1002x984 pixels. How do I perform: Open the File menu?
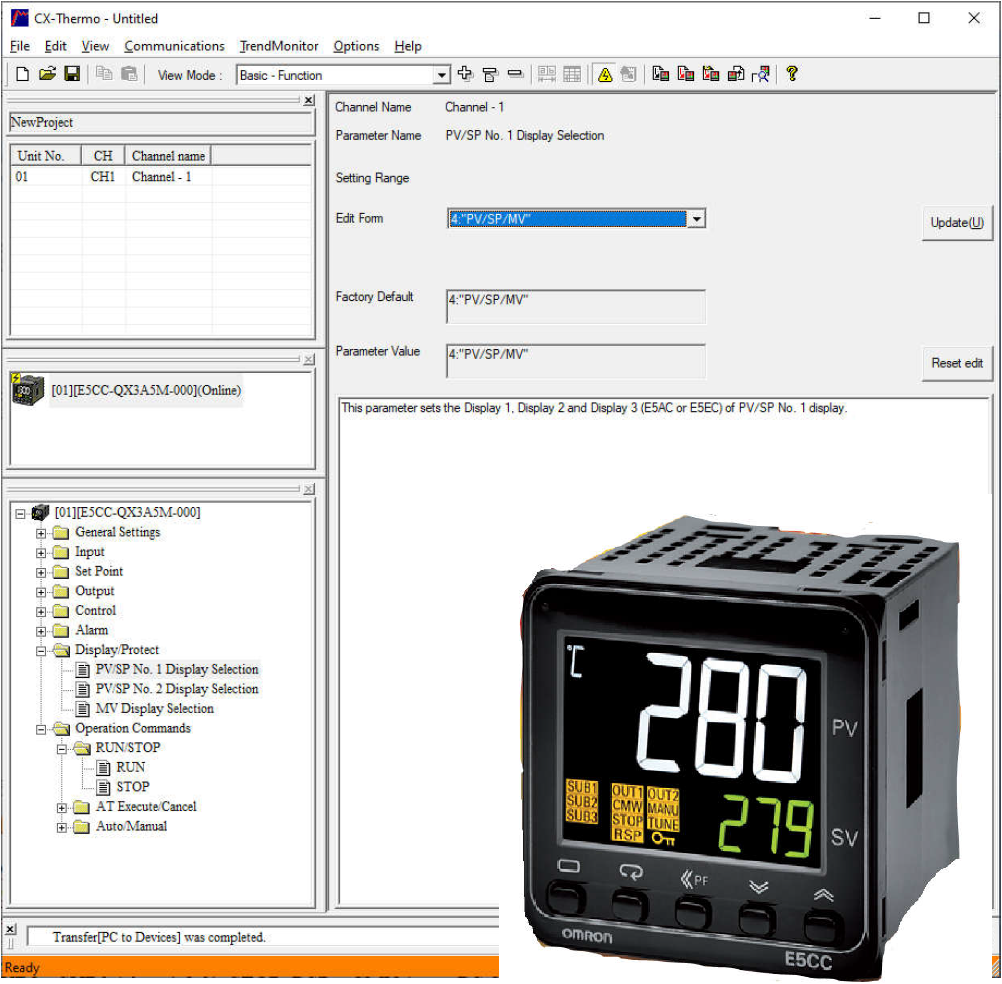(x=20, y=46)
